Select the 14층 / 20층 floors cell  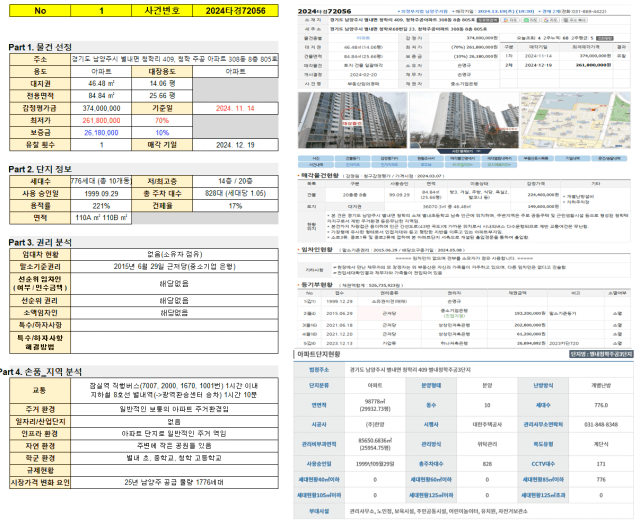coord(236,181)
